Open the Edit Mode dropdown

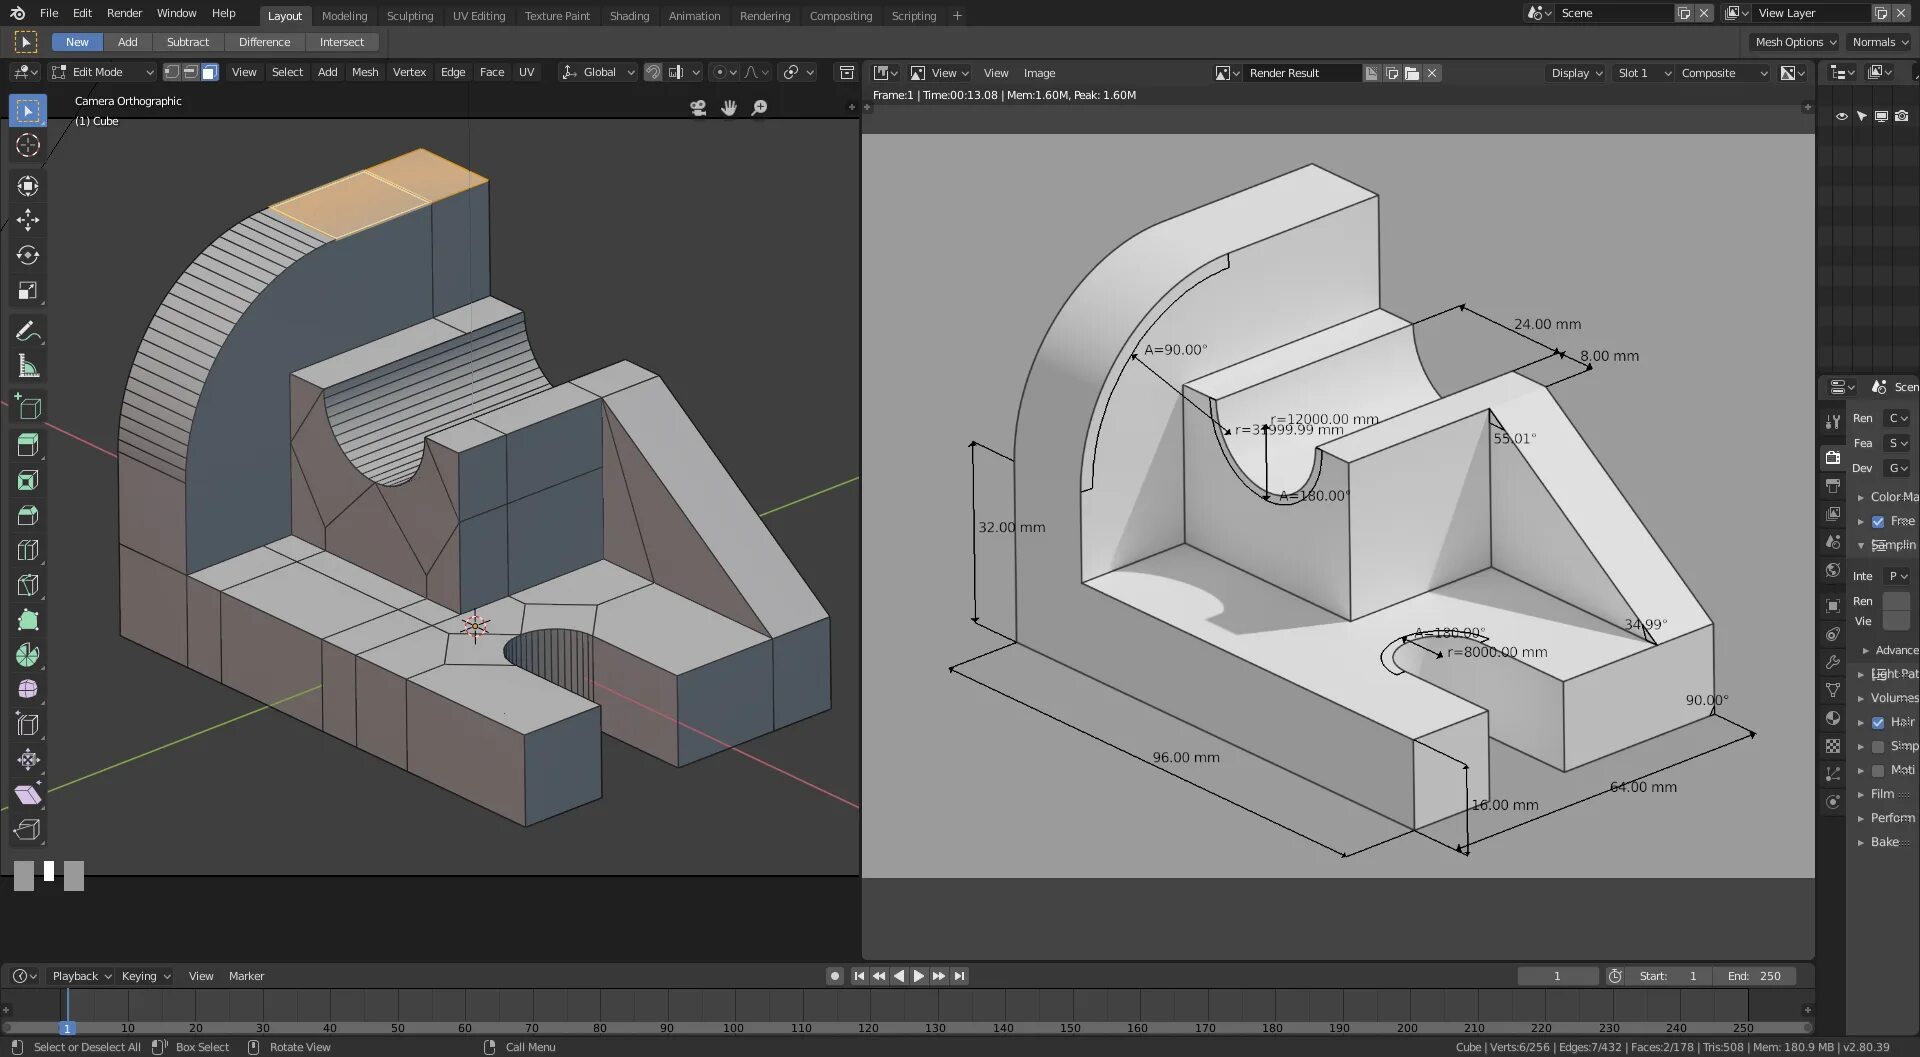[x=104, y=72]
